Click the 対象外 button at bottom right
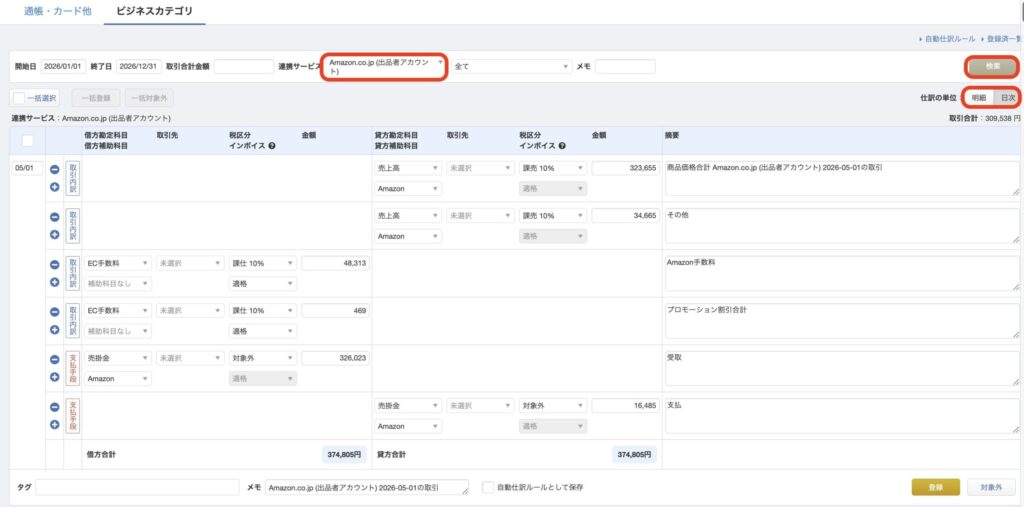Viewport: 1024px width, 507px height. (991, 487)
